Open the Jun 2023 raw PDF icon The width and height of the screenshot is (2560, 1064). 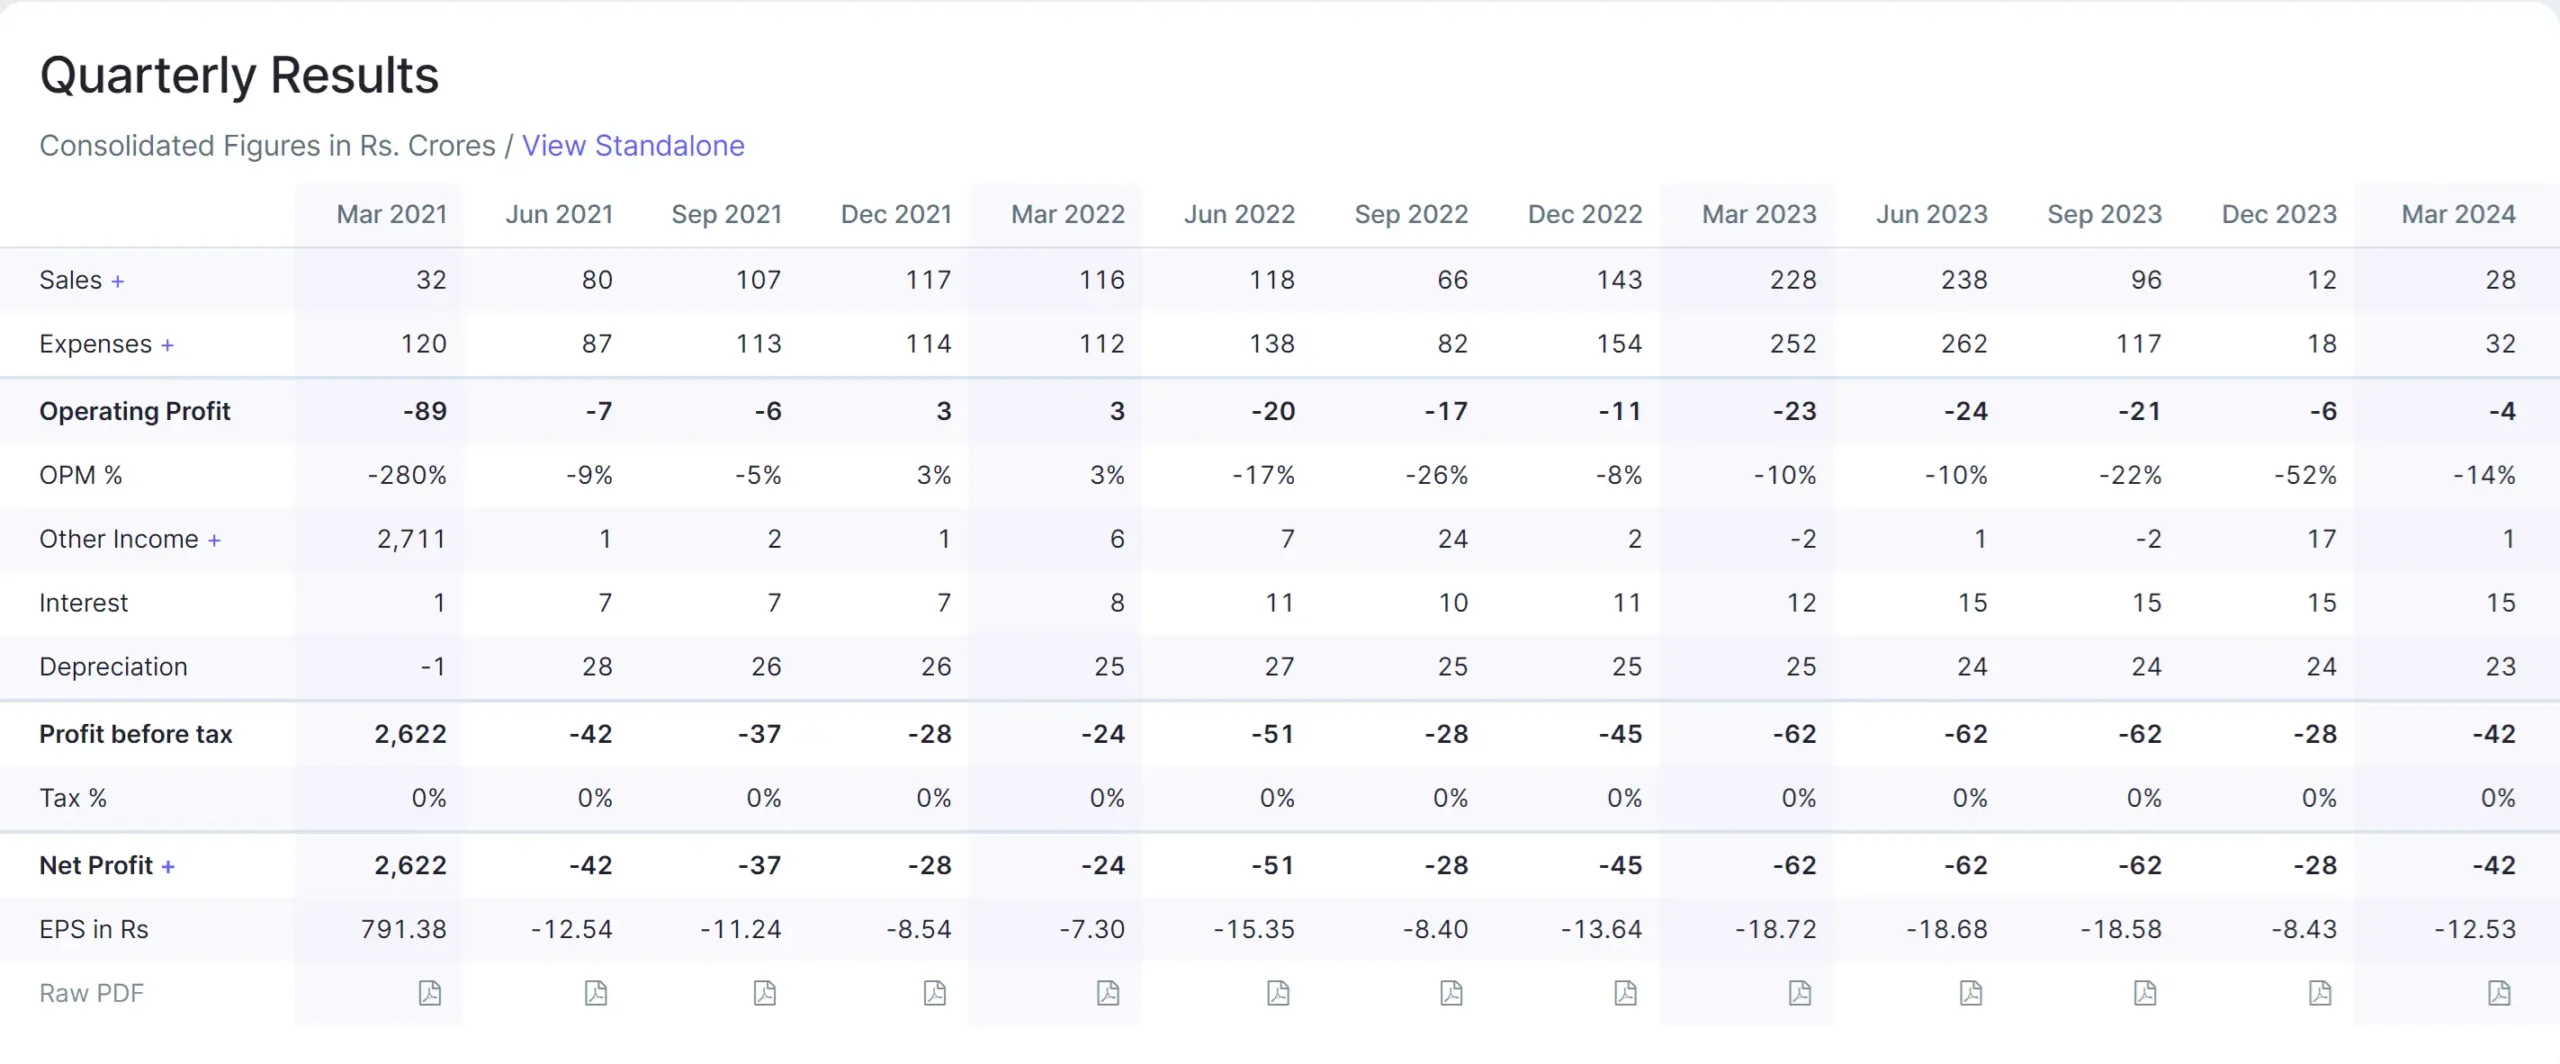coord(1971,993)
